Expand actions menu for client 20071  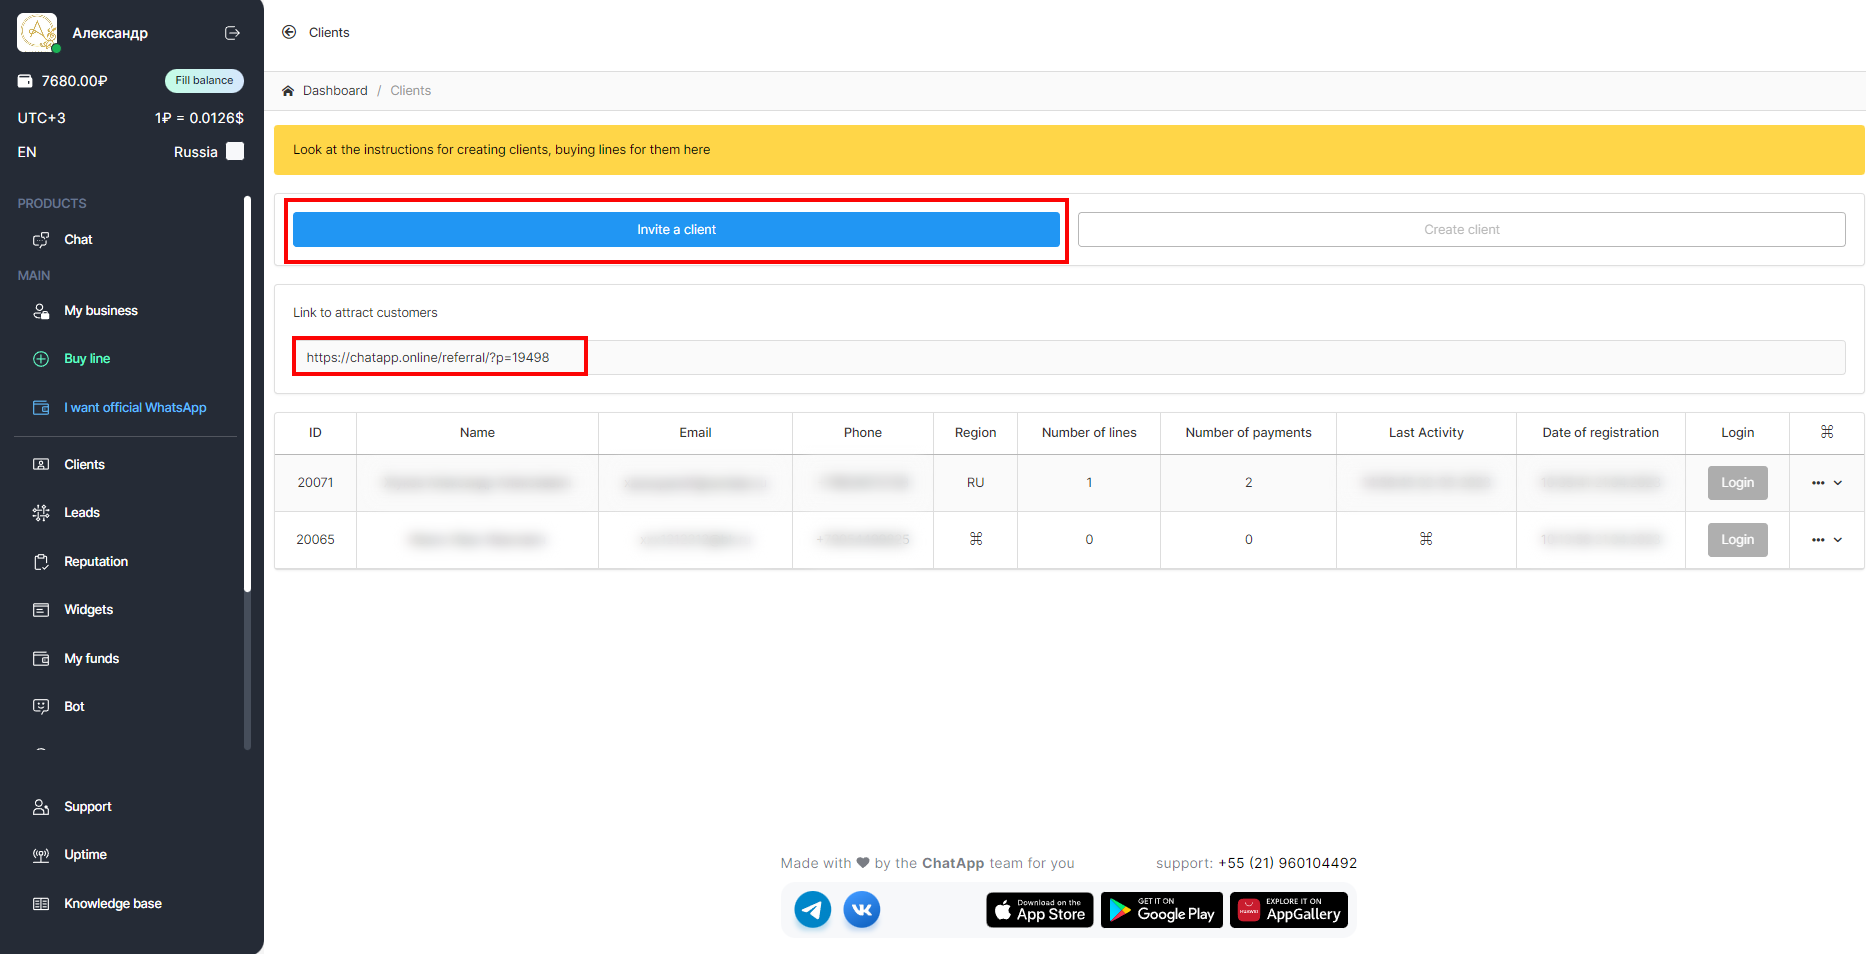(x=1826, y=483)
